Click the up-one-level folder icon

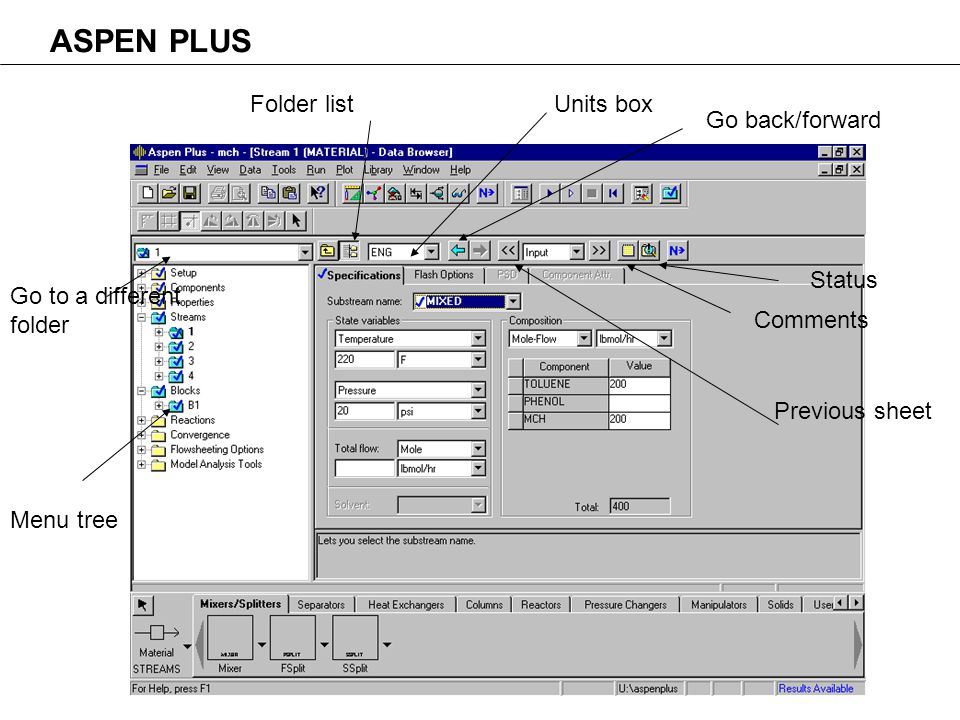click(x=328, y=251)
